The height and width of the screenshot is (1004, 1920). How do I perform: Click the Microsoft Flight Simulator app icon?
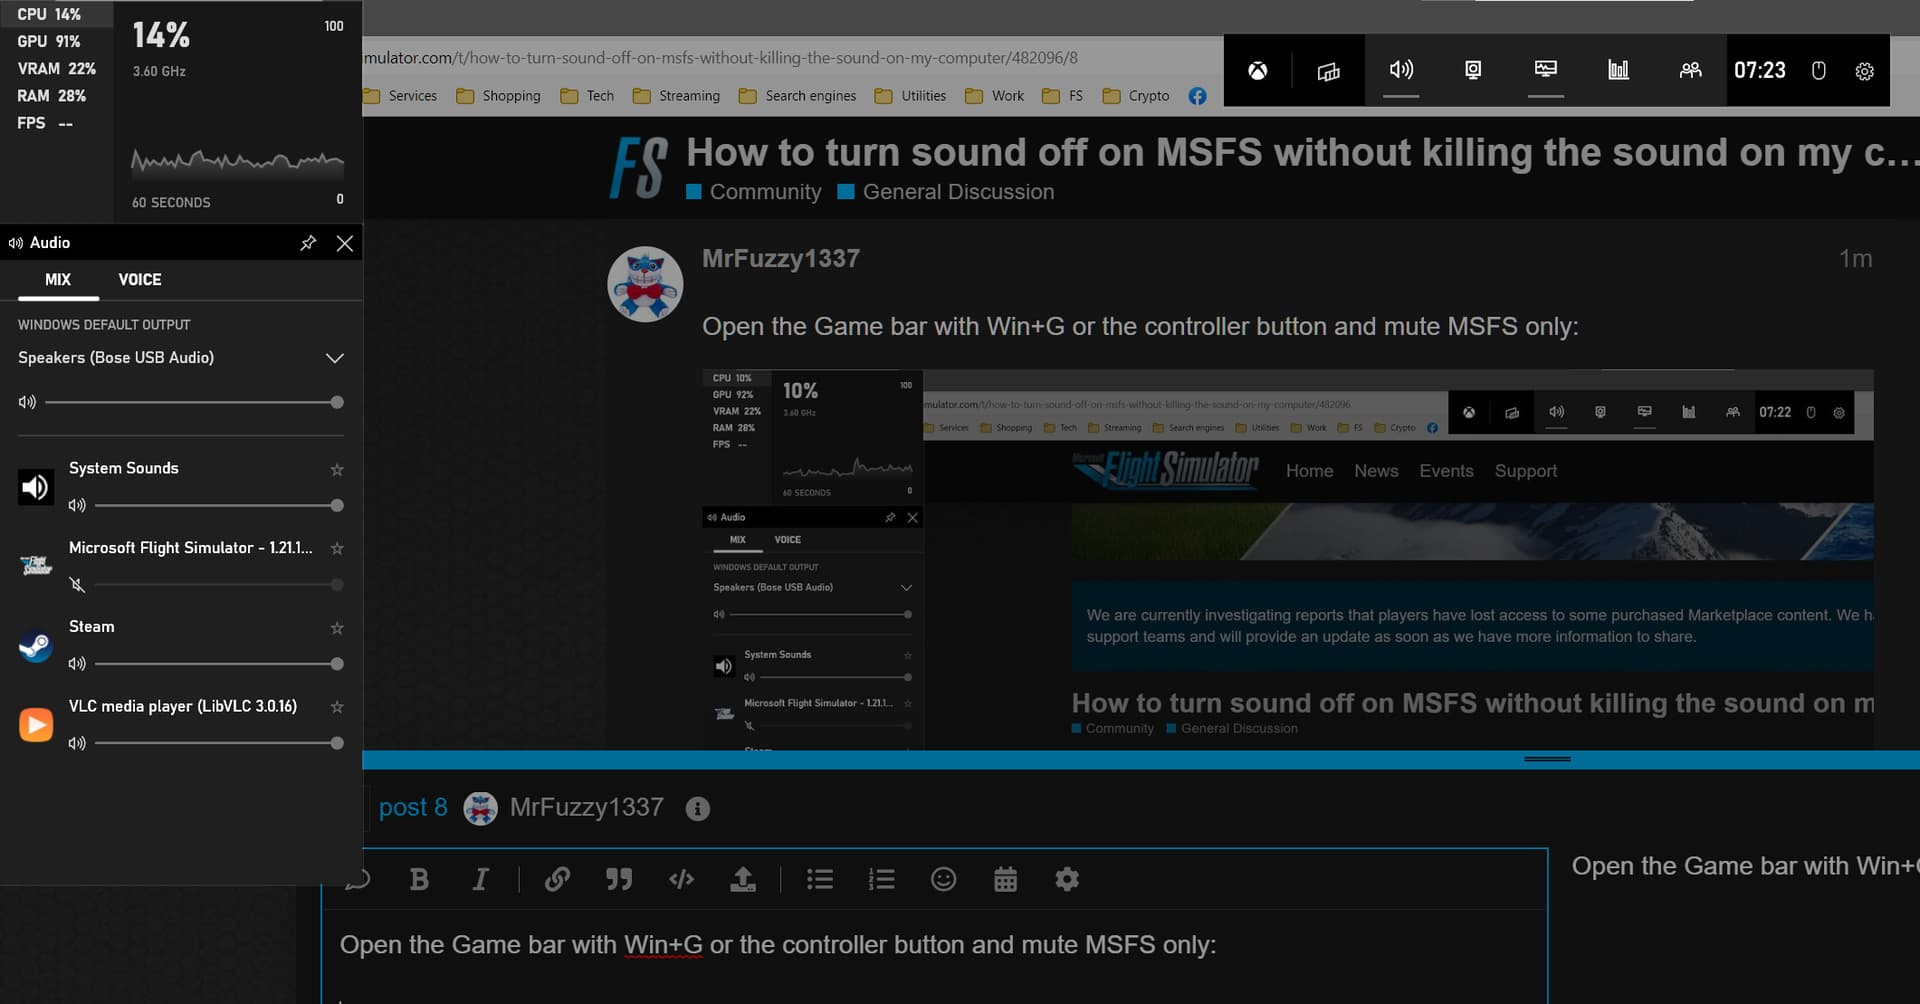click(36, 566)
